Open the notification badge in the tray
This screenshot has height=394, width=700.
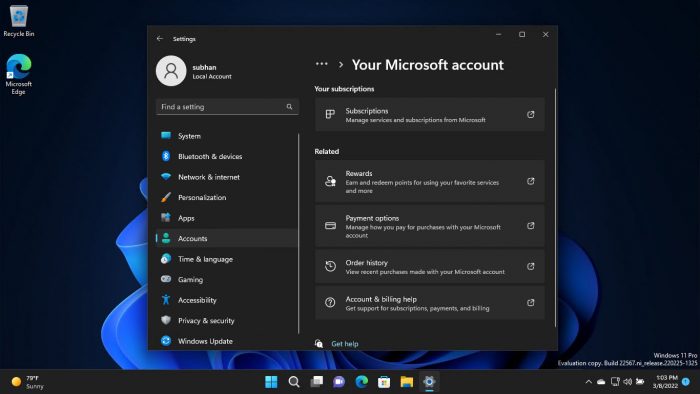click(x=686, y=382)
